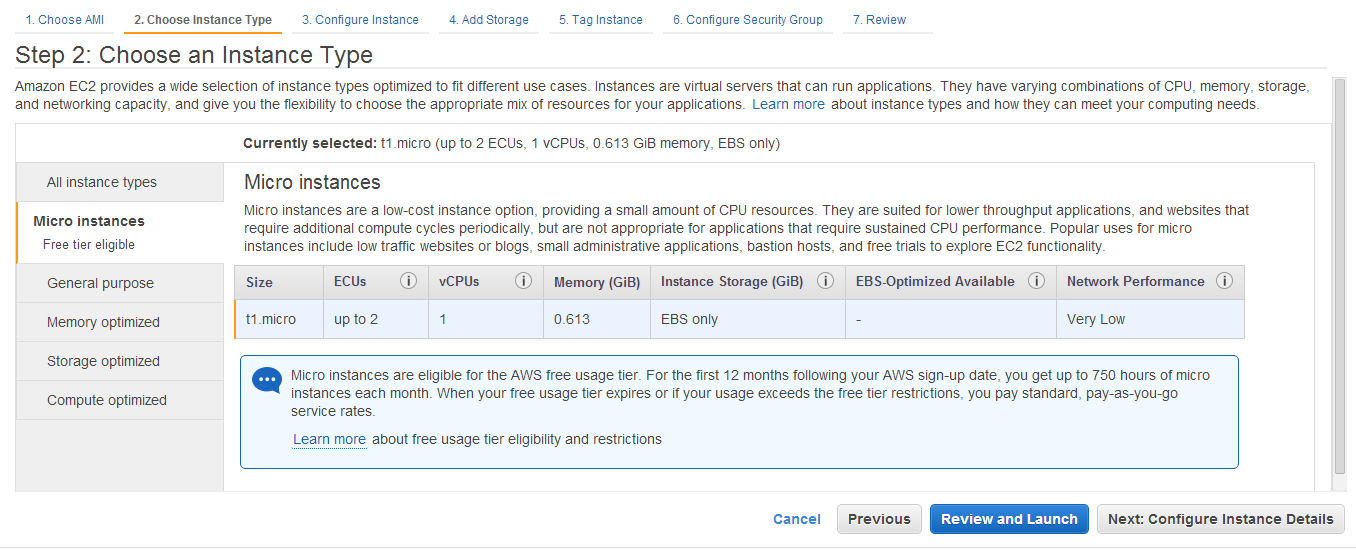Choose Compute optimized instance category

point(107,400)
